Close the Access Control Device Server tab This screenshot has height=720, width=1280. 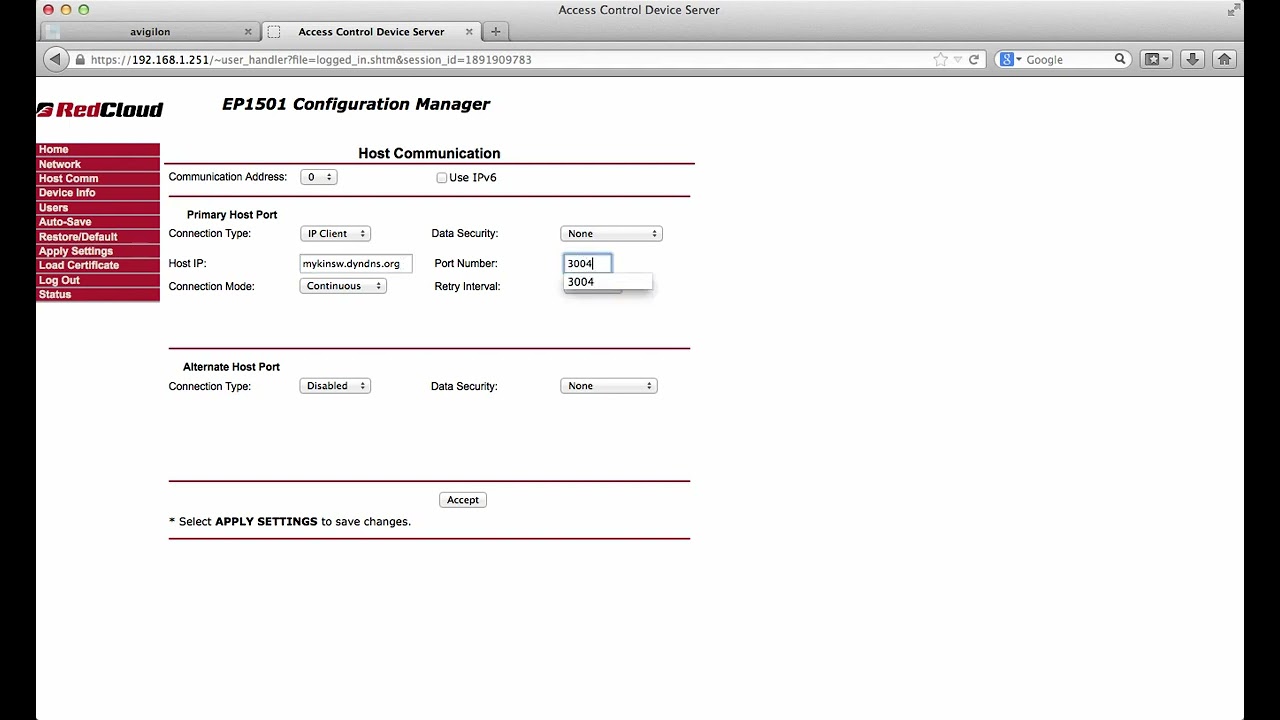469,32
